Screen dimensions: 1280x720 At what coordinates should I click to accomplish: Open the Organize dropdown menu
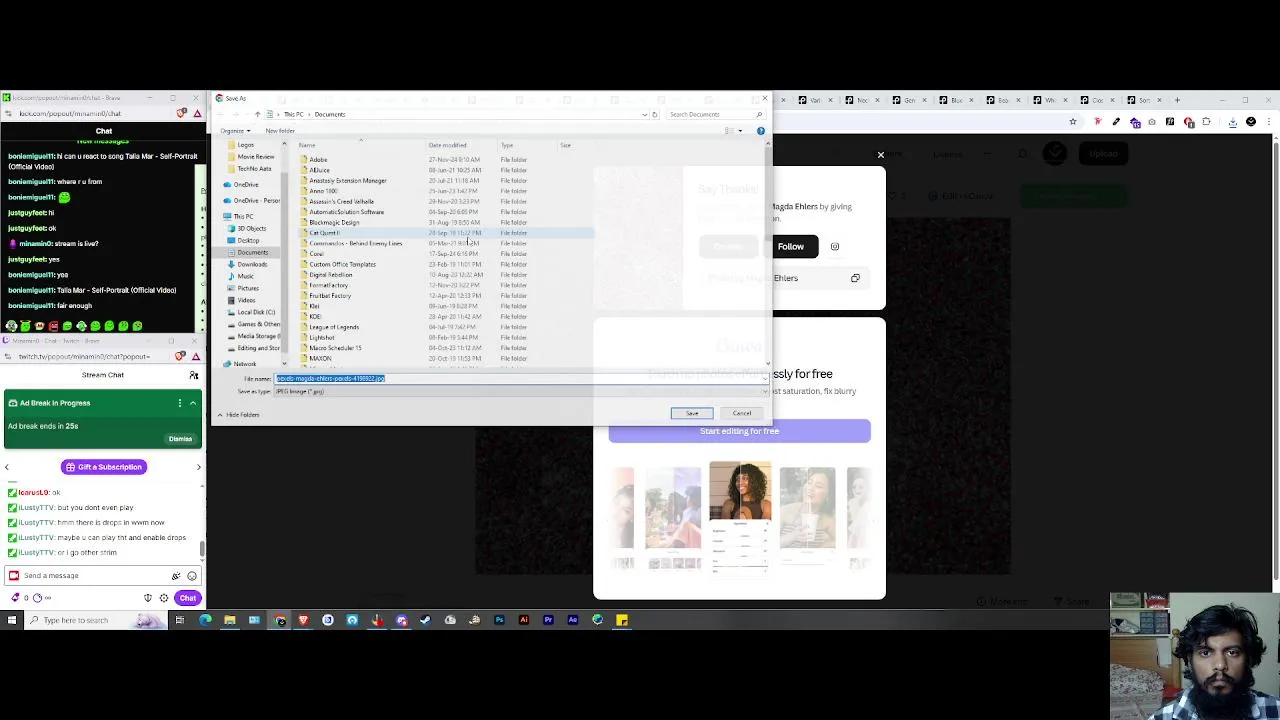(234, 131)
